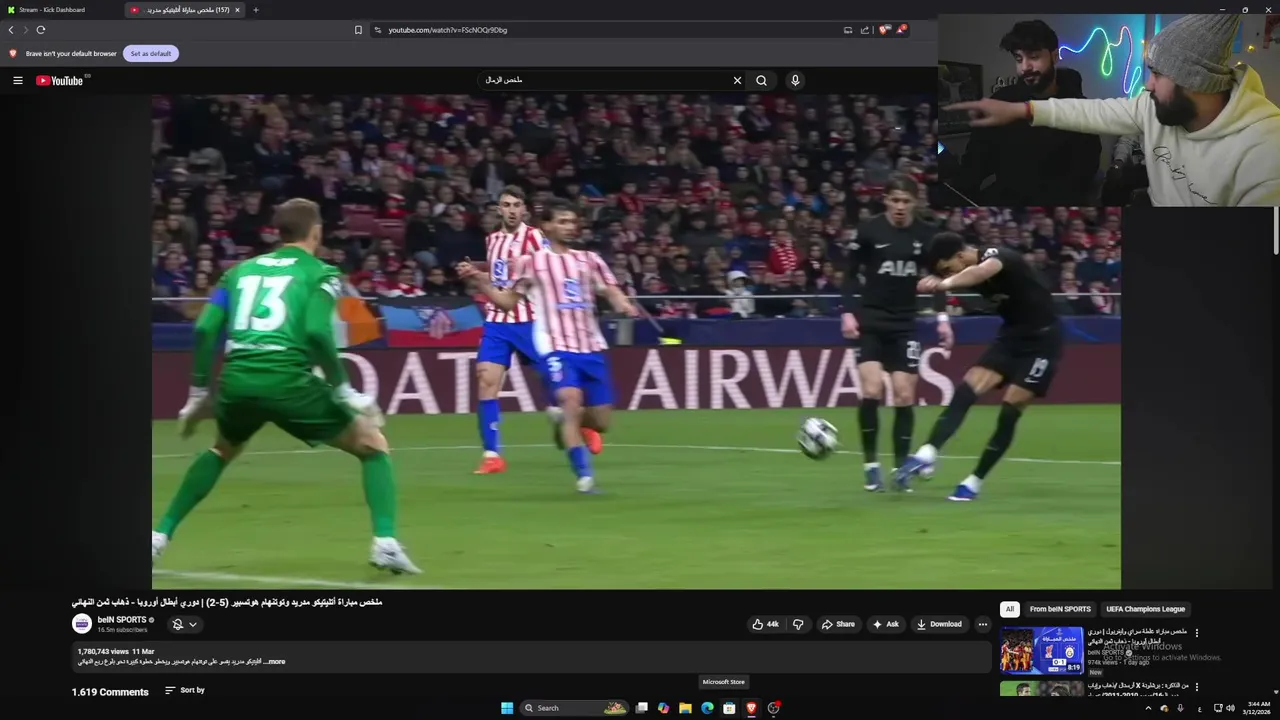
Task: Open options menu for first recommended video
Action: point(1196,633)
